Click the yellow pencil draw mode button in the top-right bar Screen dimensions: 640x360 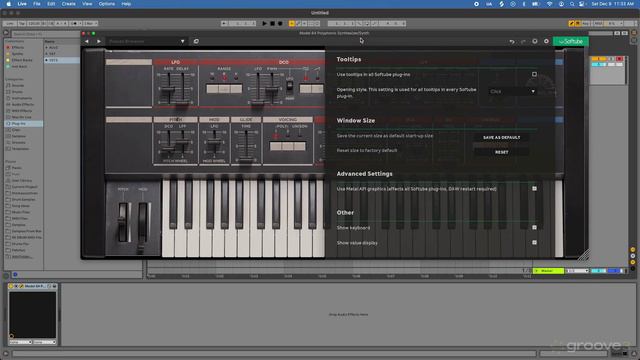pos(571,24)
